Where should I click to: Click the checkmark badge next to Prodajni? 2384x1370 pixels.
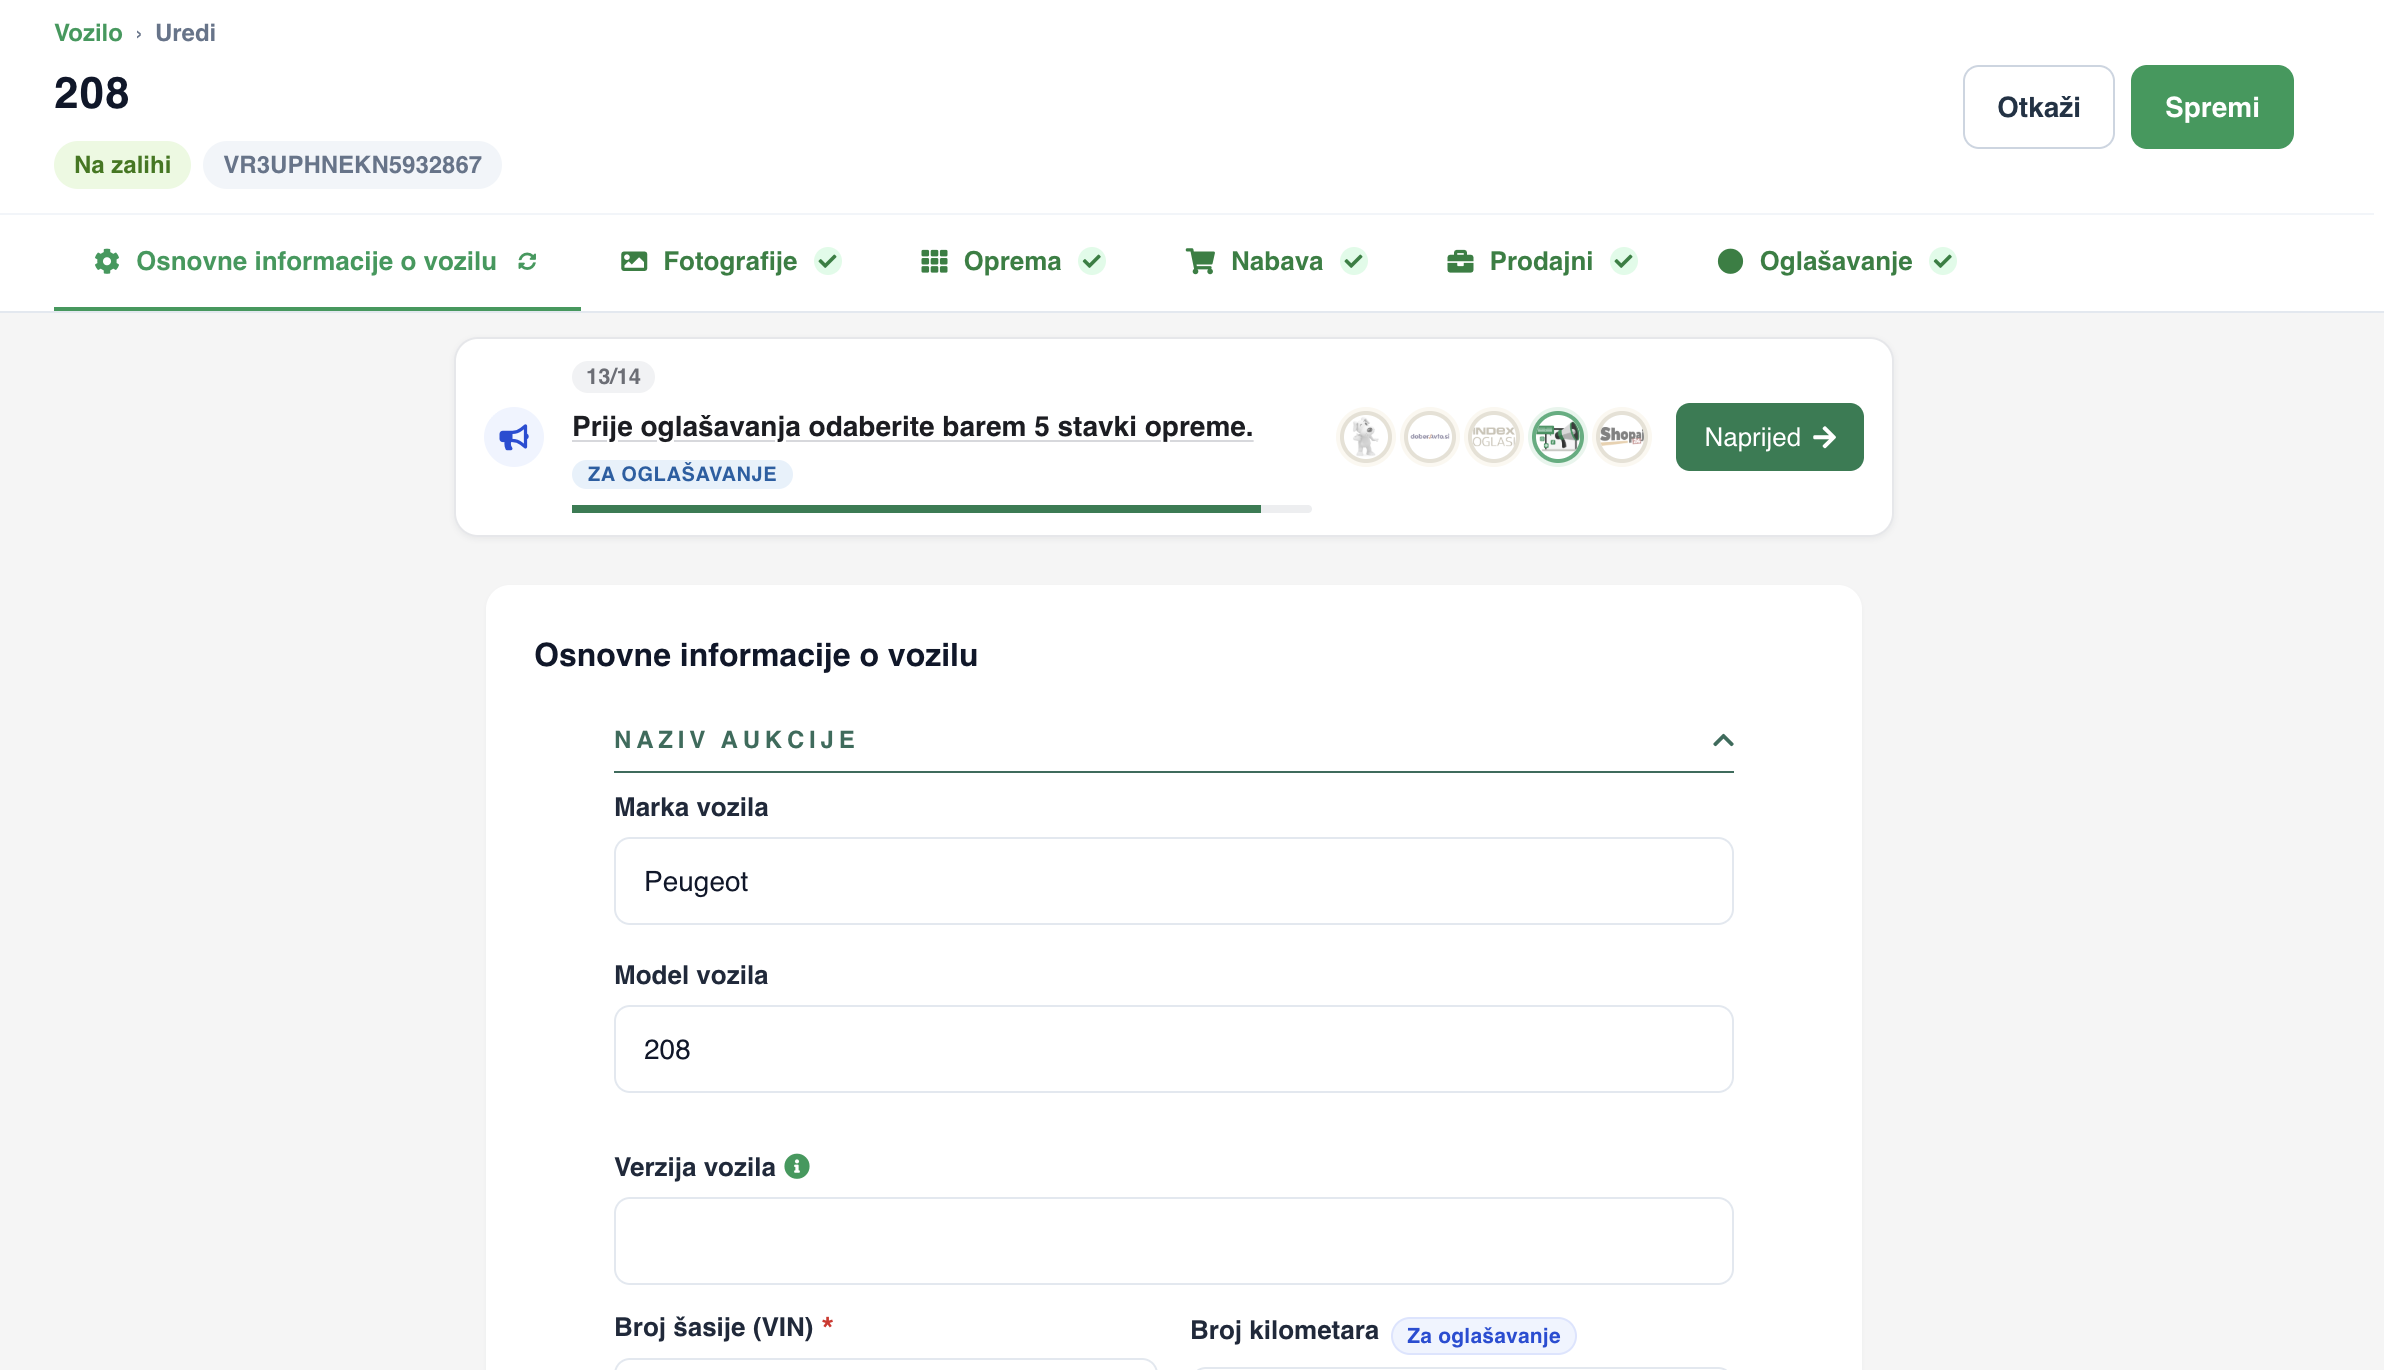tap(1623, 261)
